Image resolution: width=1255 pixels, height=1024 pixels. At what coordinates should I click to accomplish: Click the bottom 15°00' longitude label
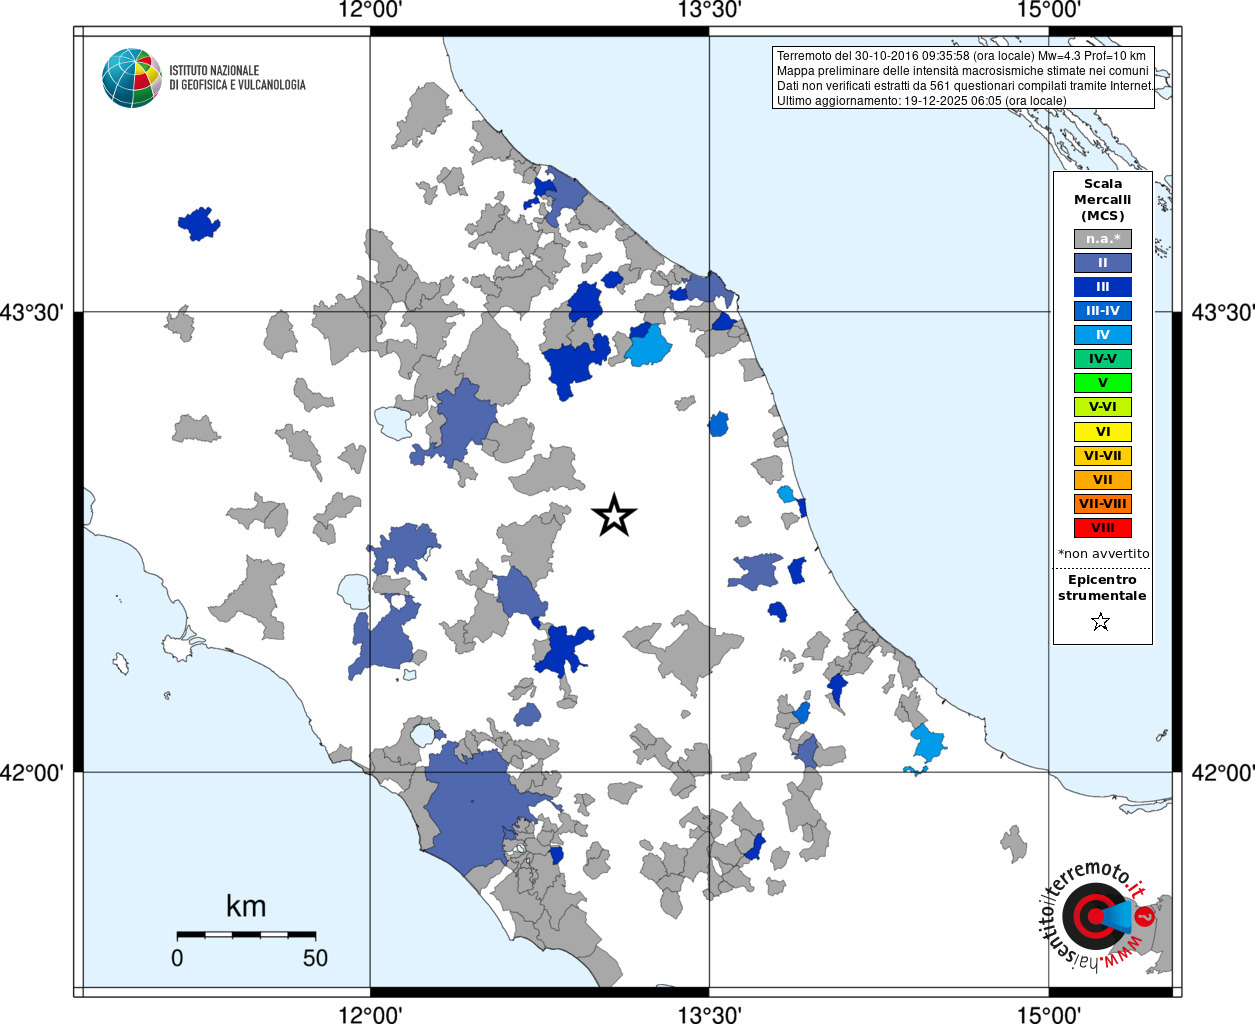tap(1049, 1014)
